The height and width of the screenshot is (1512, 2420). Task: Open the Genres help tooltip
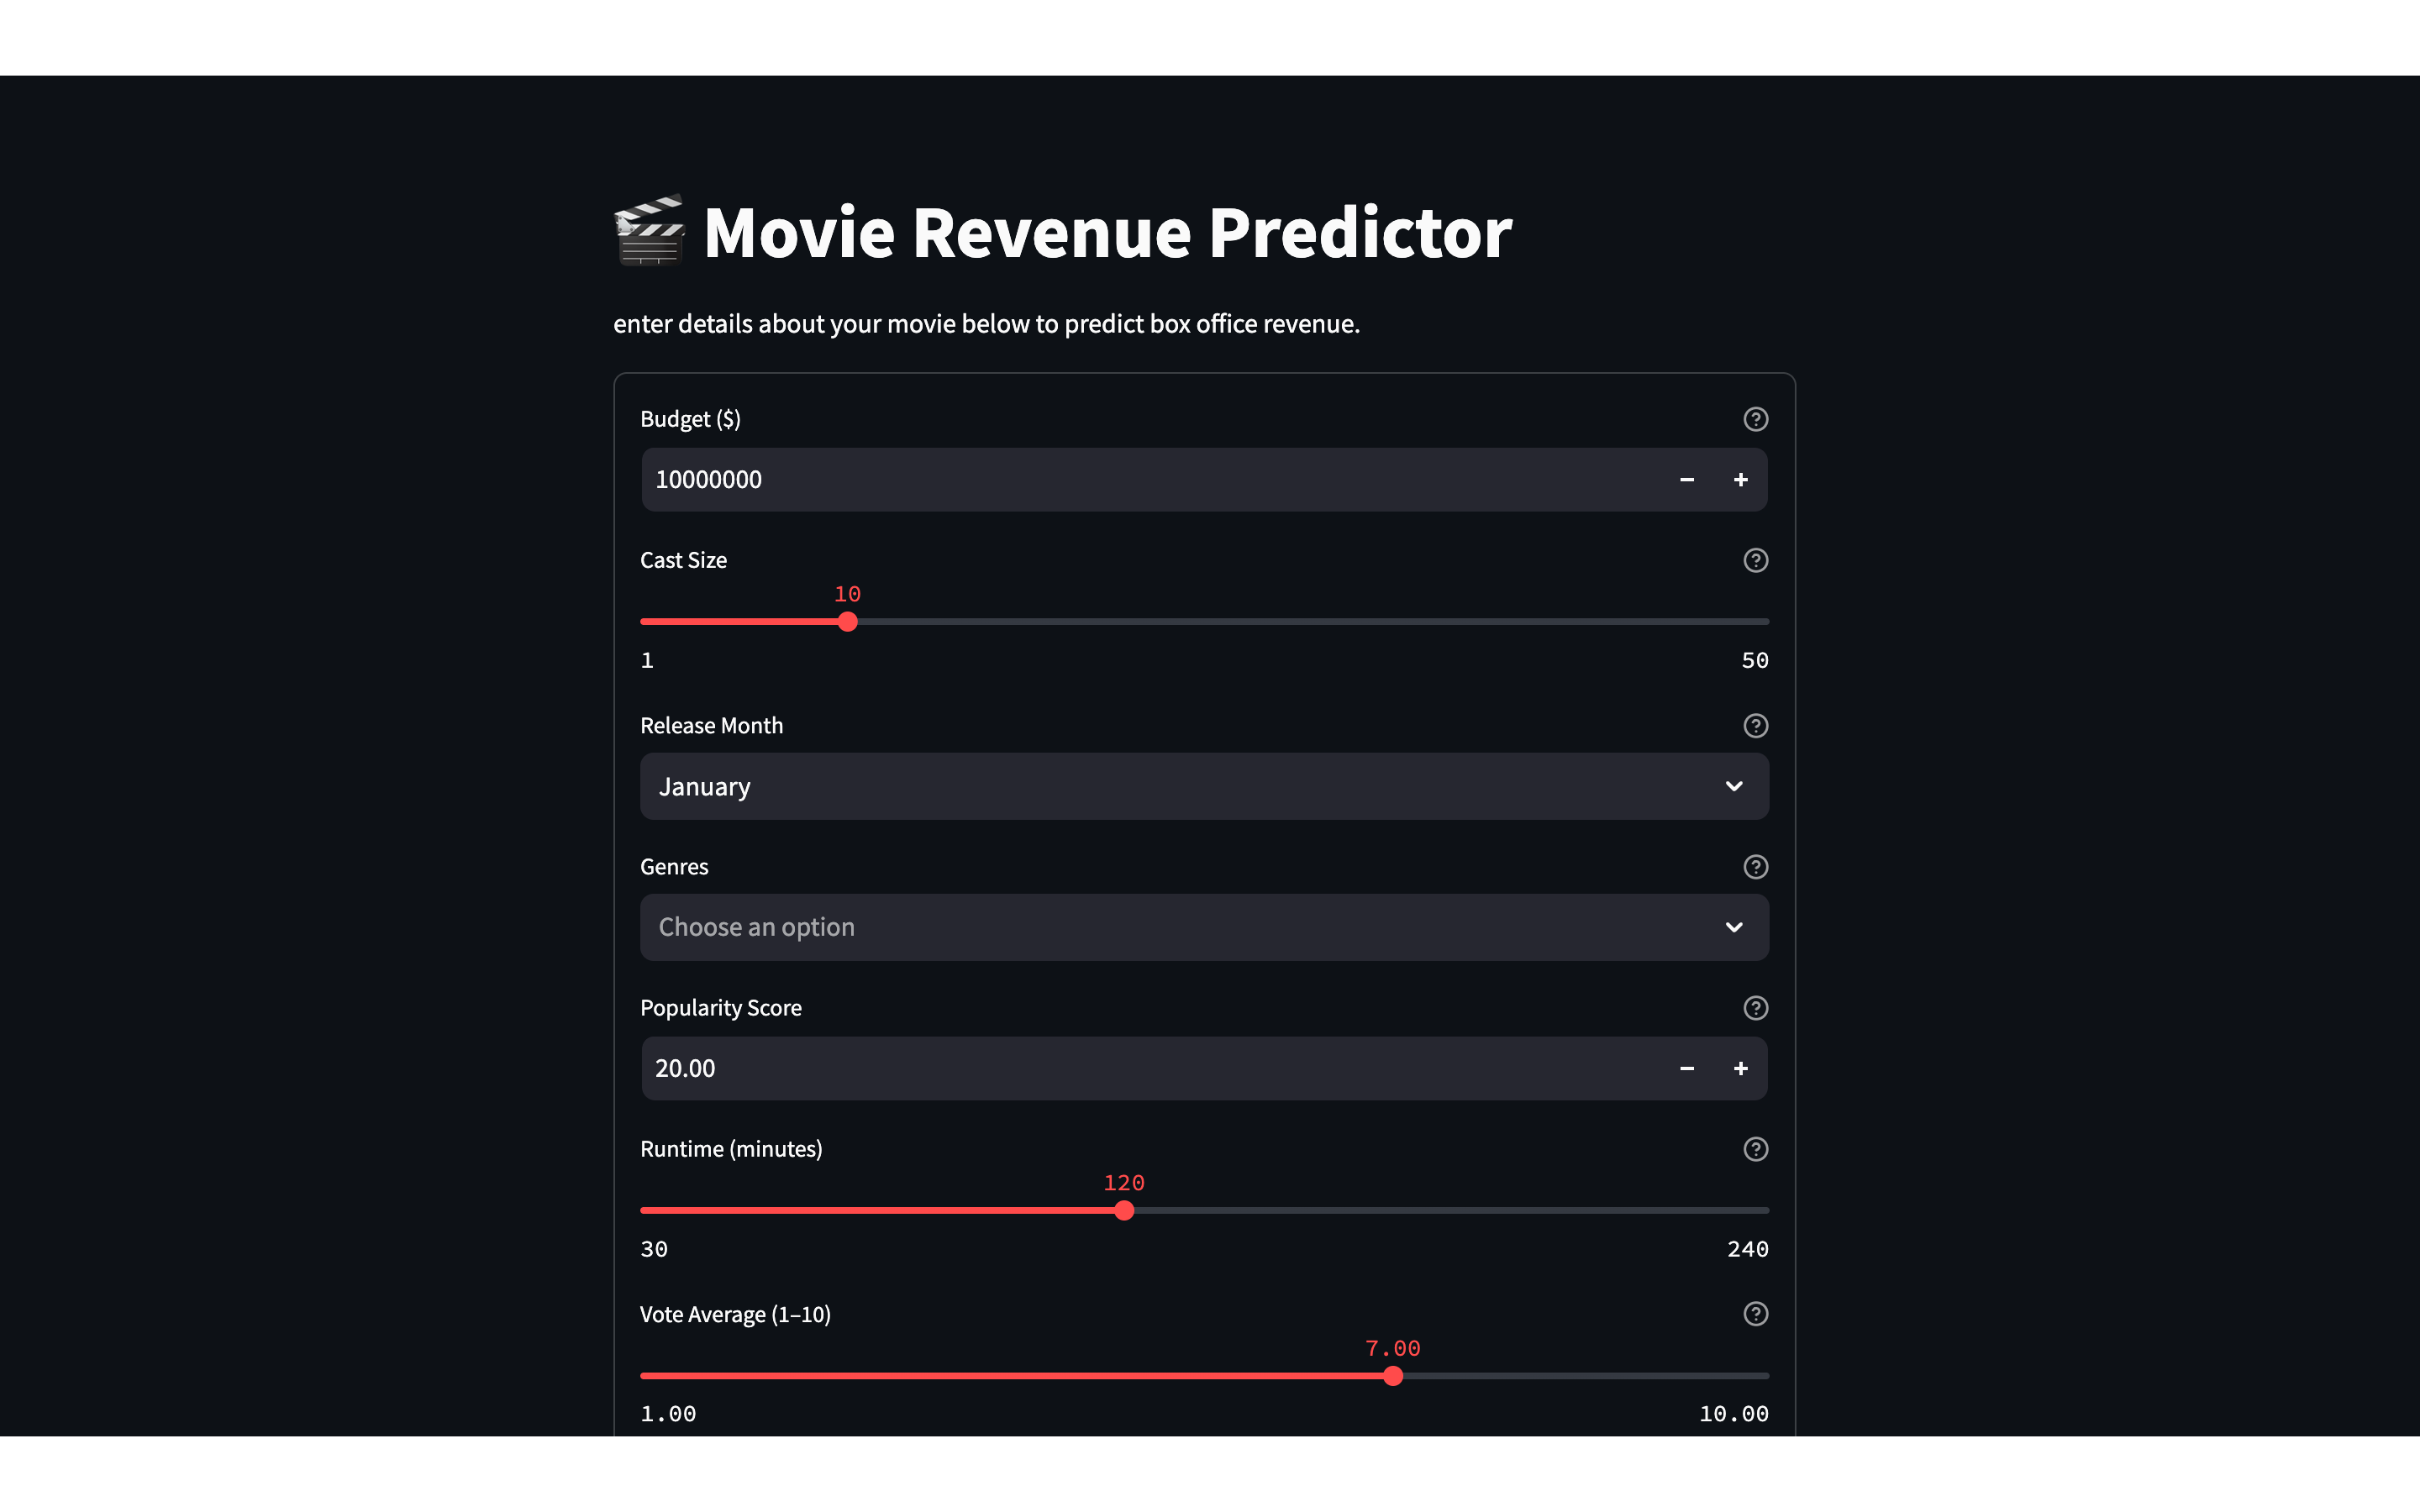click(1755, 867)
